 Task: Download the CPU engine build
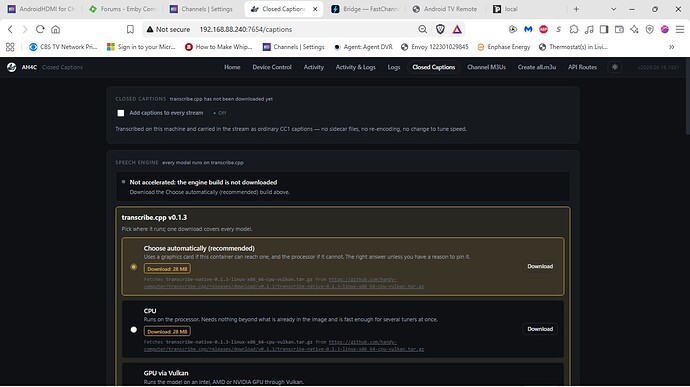pyautogui.click(x=540, y=329)
